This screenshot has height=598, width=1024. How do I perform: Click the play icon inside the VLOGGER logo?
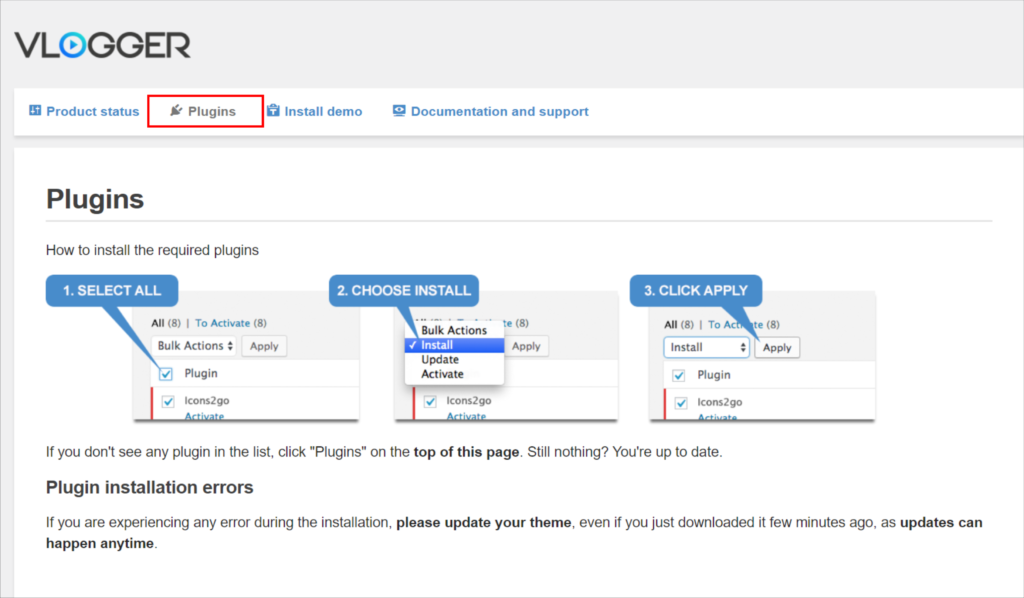point(79,45)
